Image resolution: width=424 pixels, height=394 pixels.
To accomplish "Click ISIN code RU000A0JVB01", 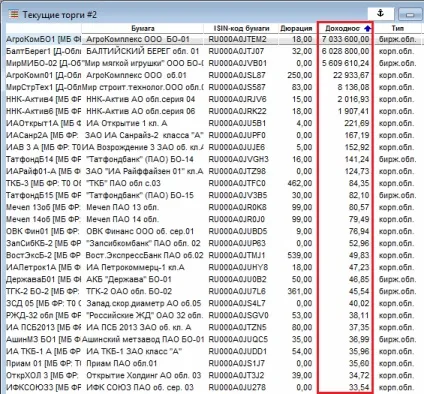I will pos(237,63).
